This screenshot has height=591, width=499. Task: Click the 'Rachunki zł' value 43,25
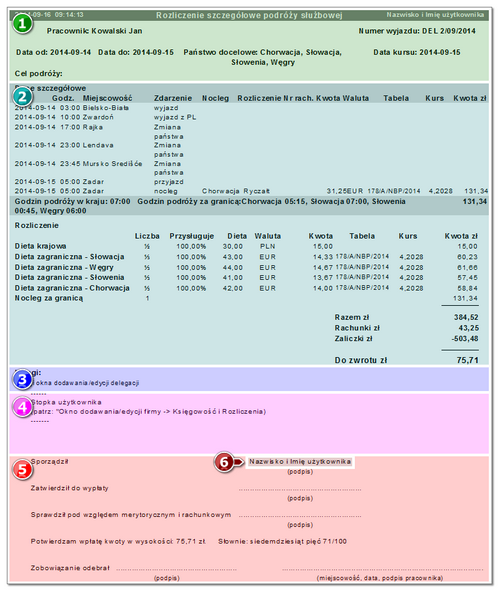click(468, 328)
